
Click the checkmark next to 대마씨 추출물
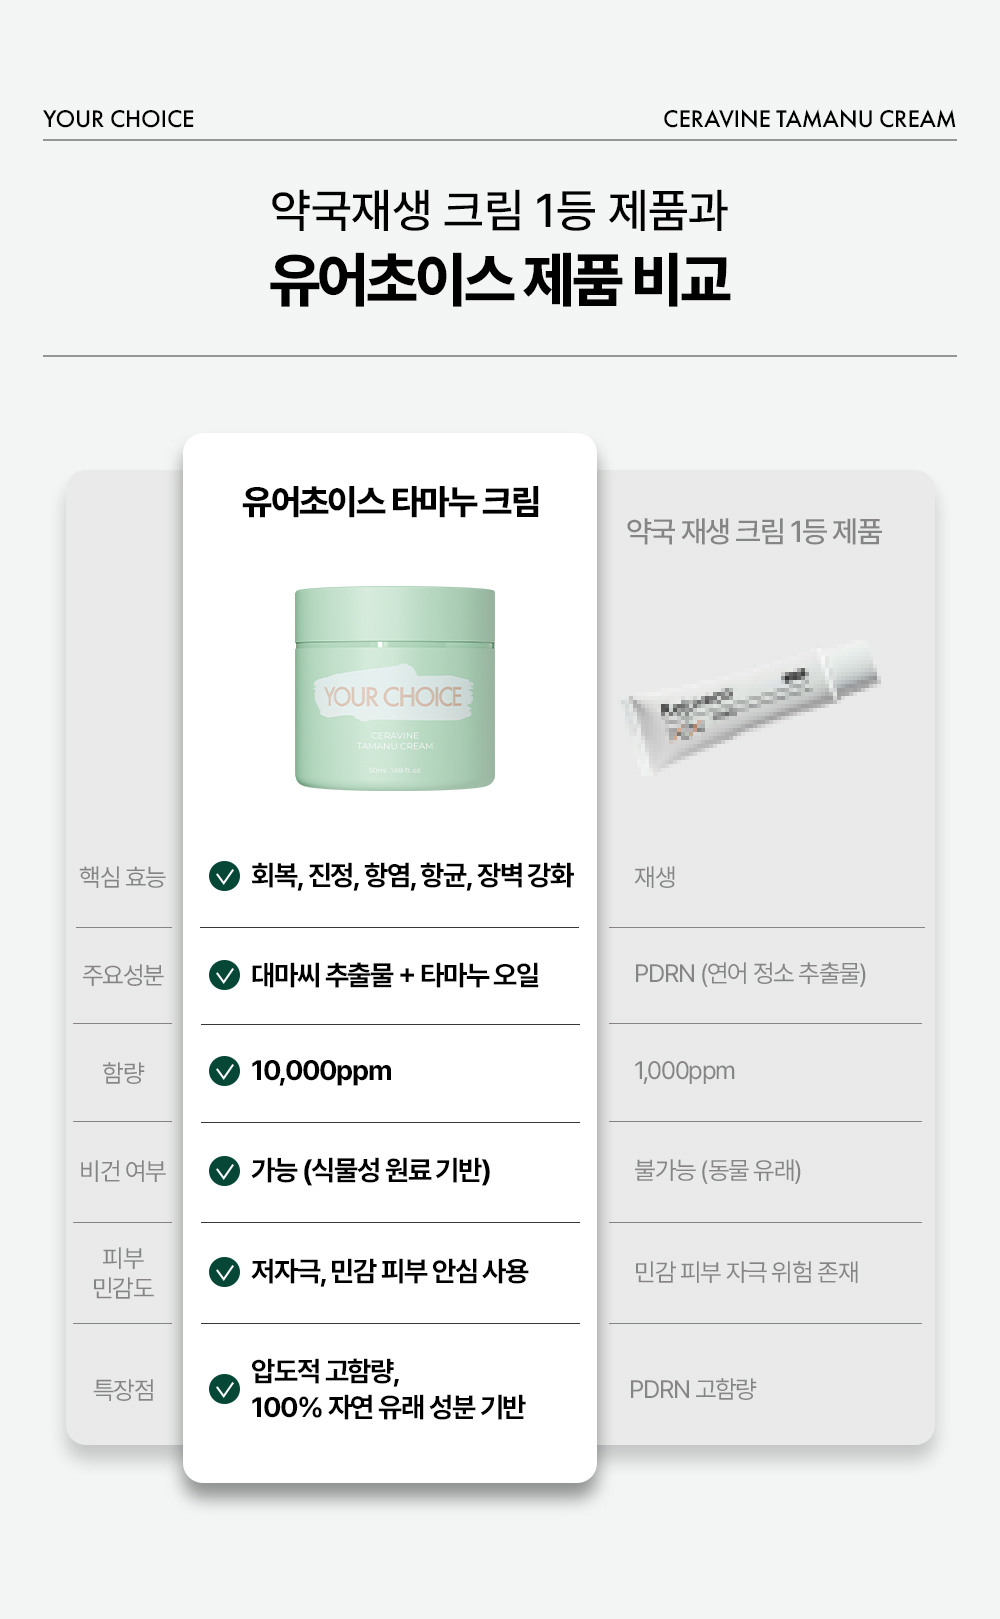[224, 974]
